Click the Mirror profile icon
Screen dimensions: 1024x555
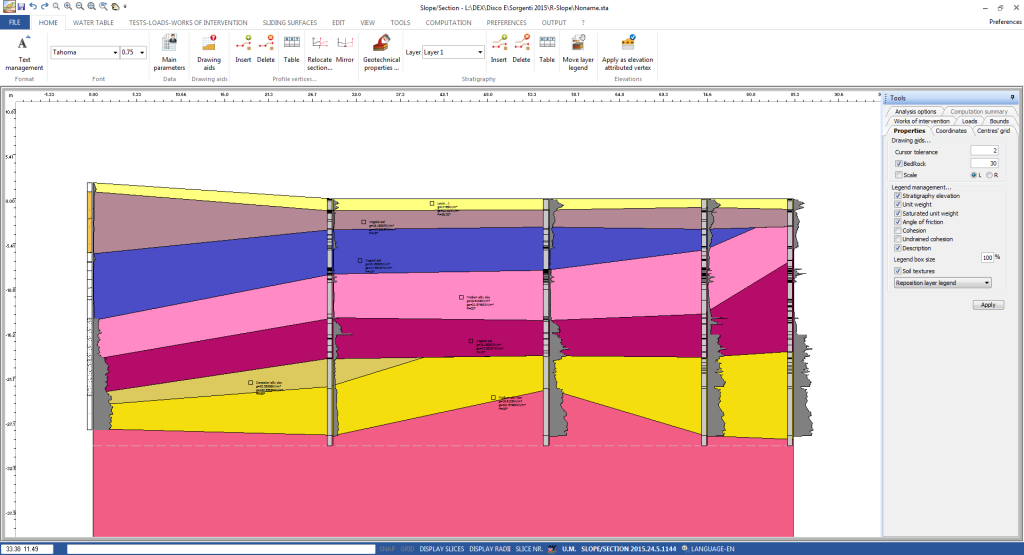click(345, 43)
